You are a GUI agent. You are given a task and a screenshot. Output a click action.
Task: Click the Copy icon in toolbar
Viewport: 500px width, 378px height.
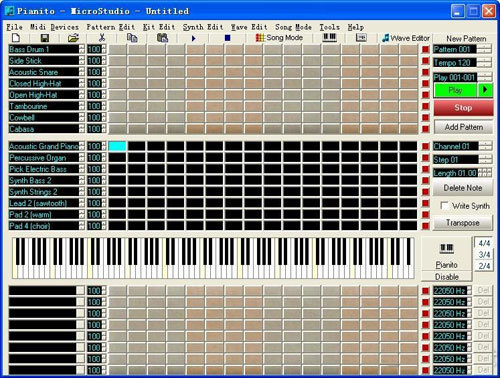coord(132,38)
